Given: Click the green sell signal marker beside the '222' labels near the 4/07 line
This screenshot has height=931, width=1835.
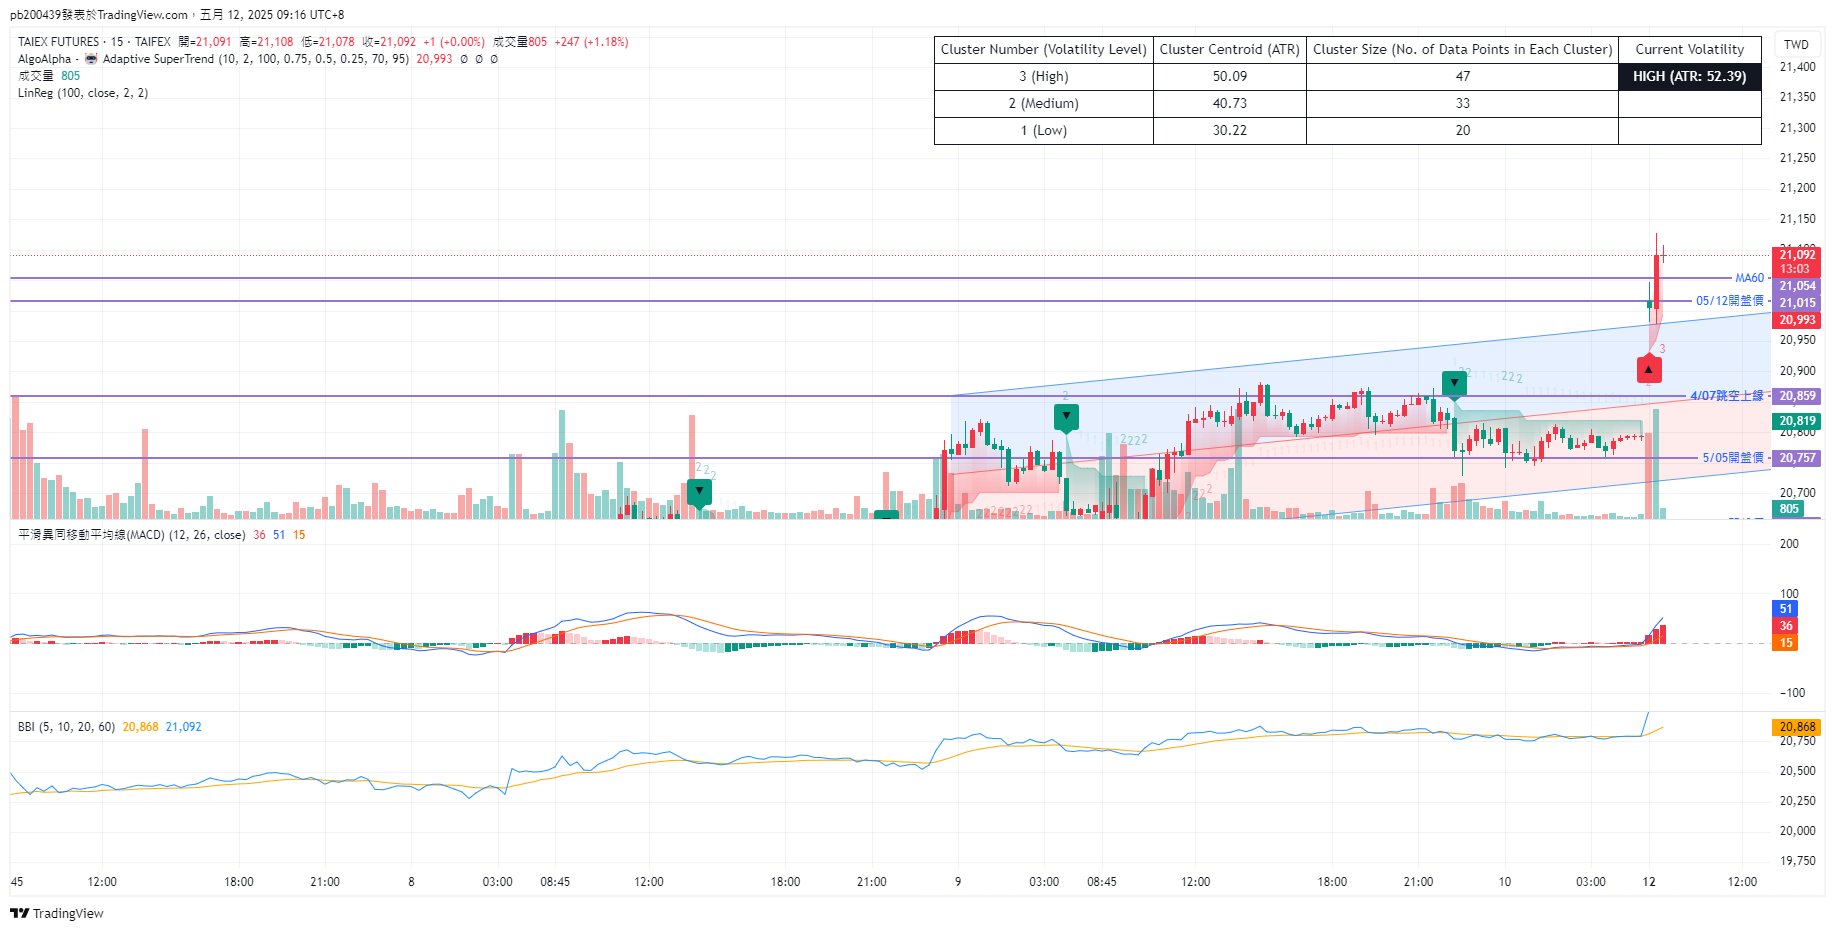Looking at the screenshot, I should tap(1454, 383).
